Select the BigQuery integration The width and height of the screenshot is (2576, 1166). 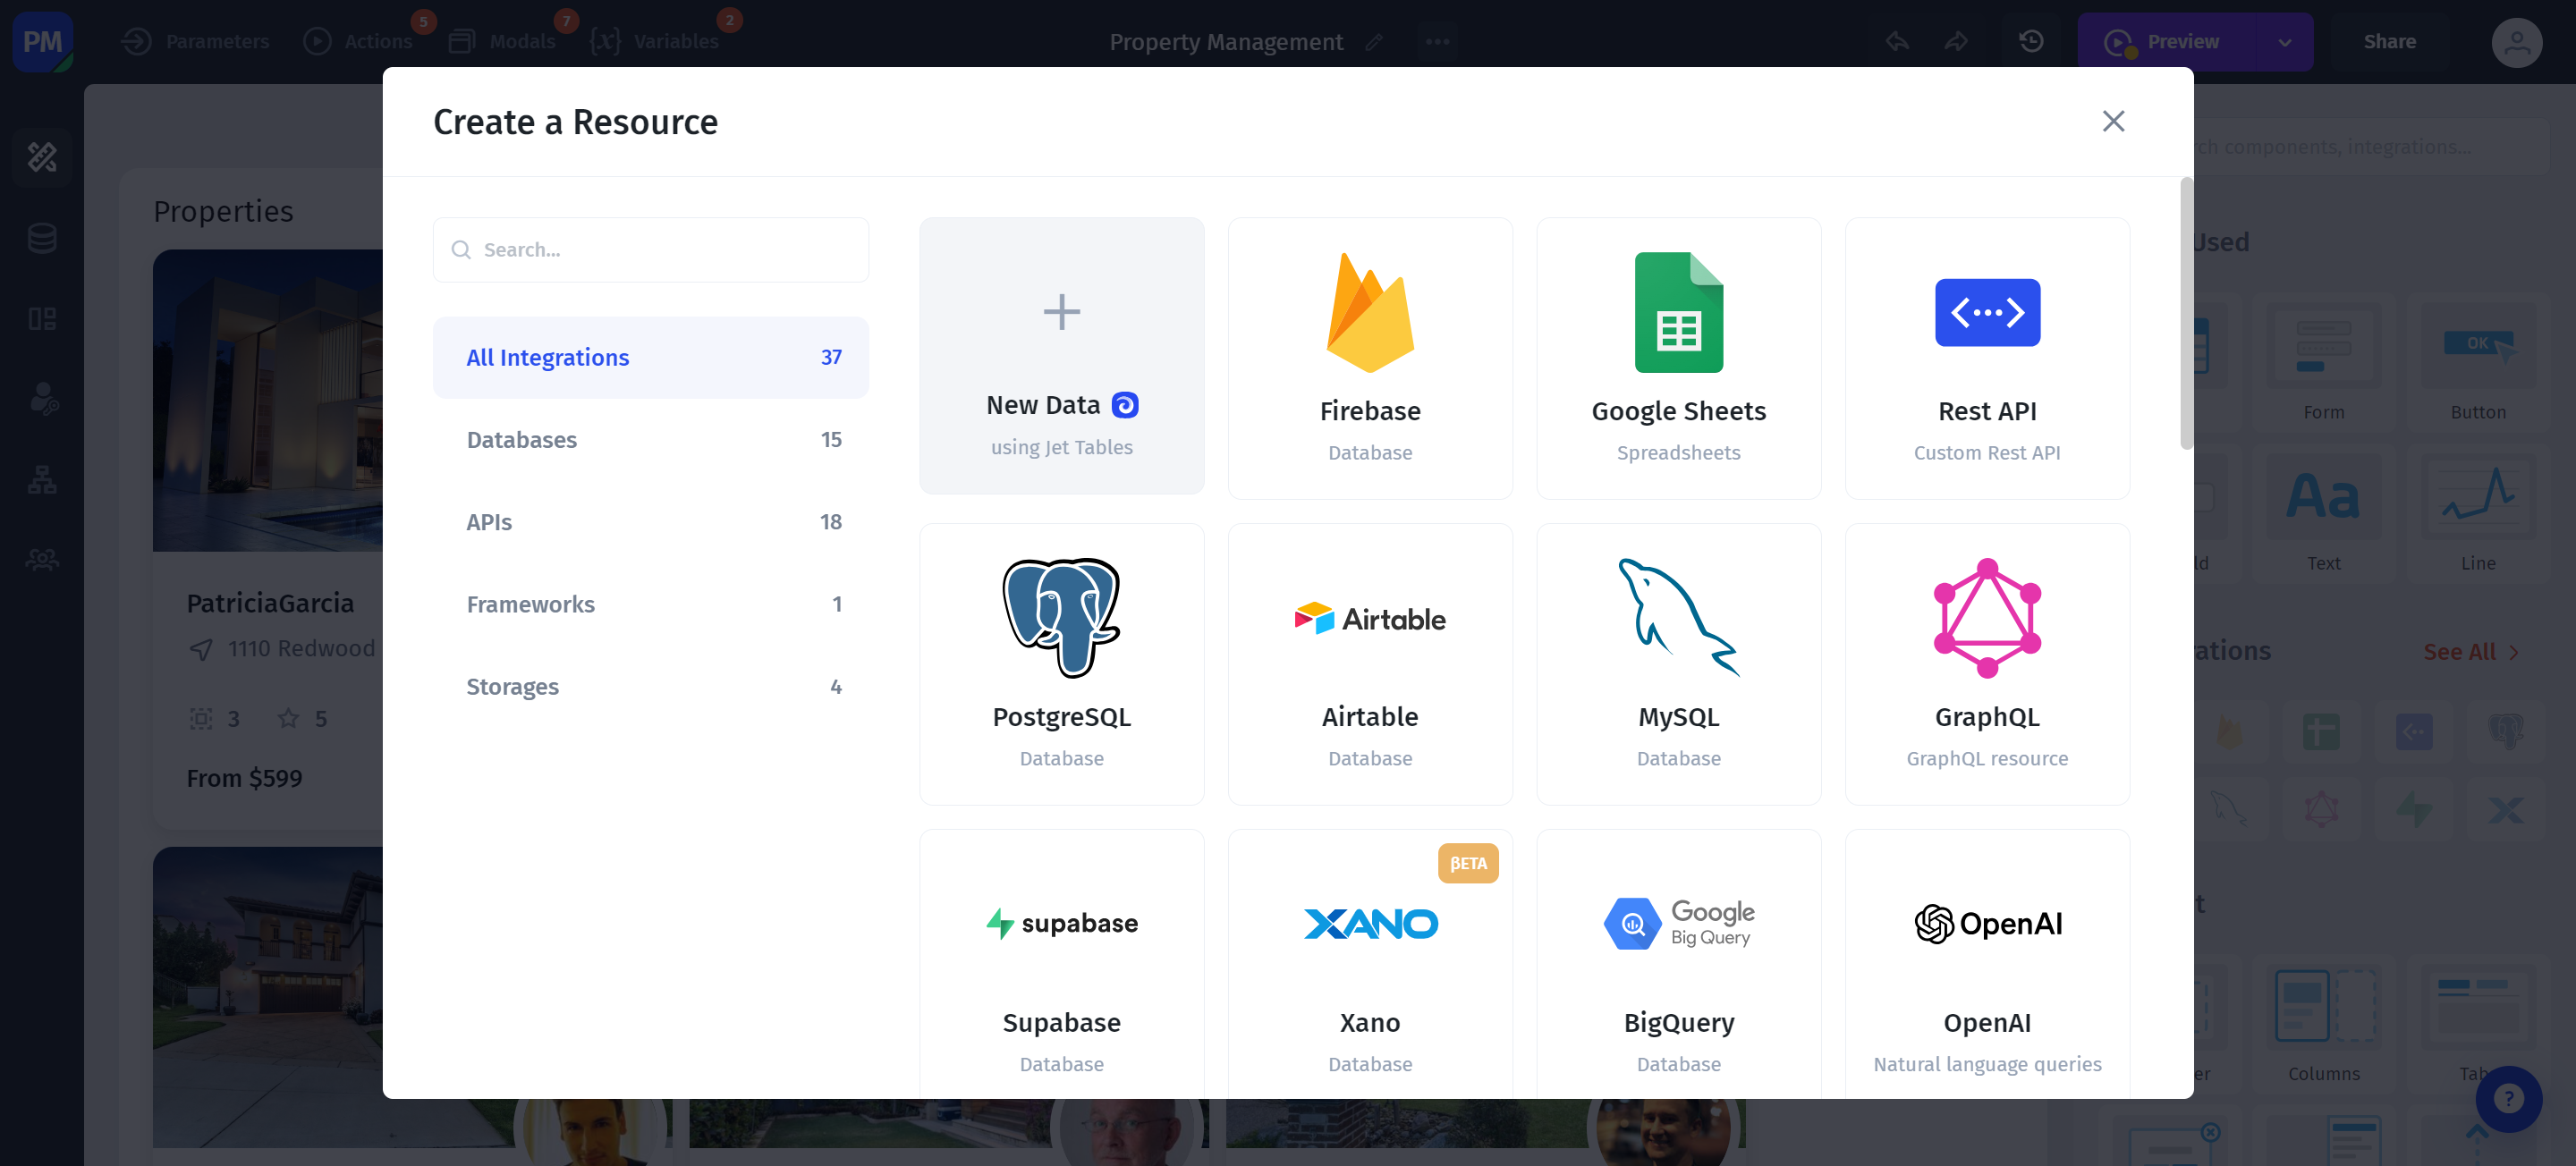(x=1678, y=965)
